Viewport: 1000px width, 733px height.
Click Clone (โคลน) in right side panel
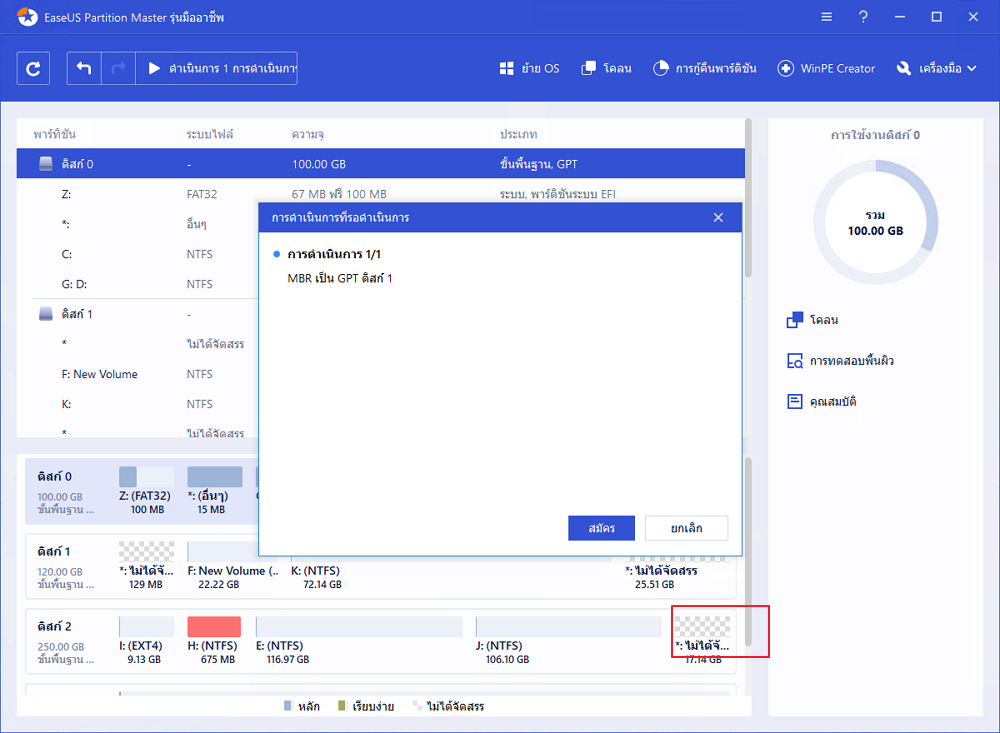pos(812,320)
